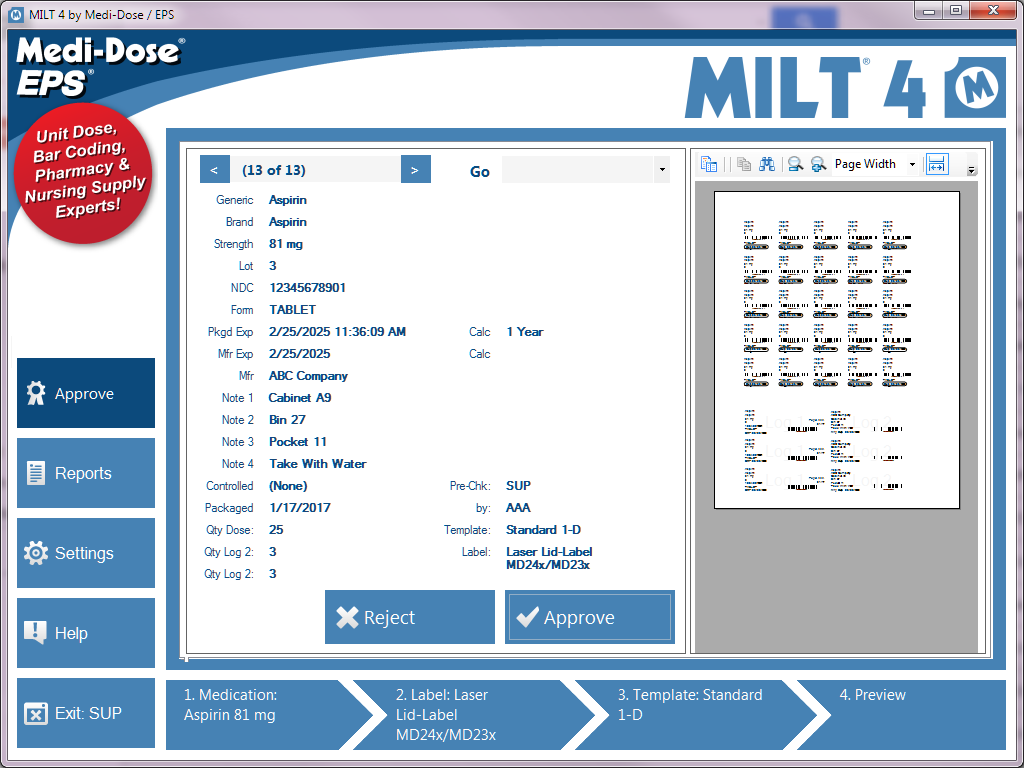Open Help in the left sidebar
Screen dimensions: 1024x768
[x=86, y=633]
